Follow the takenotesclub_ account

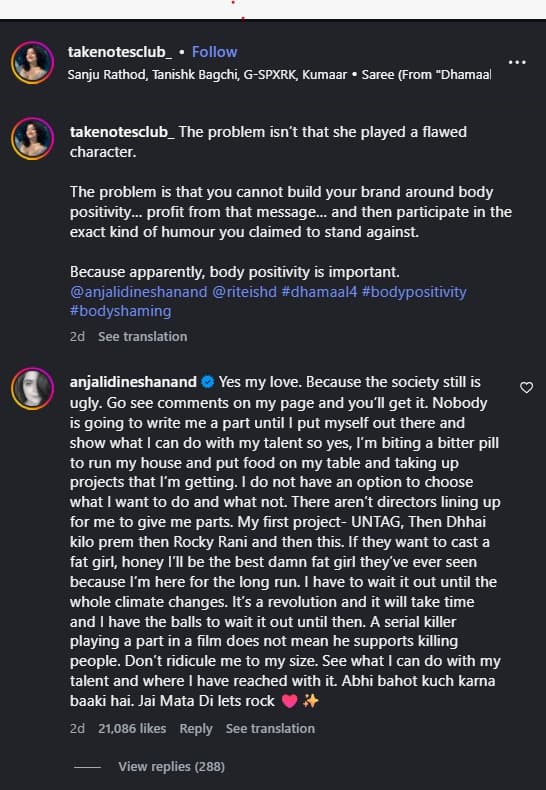coord(214,52)
